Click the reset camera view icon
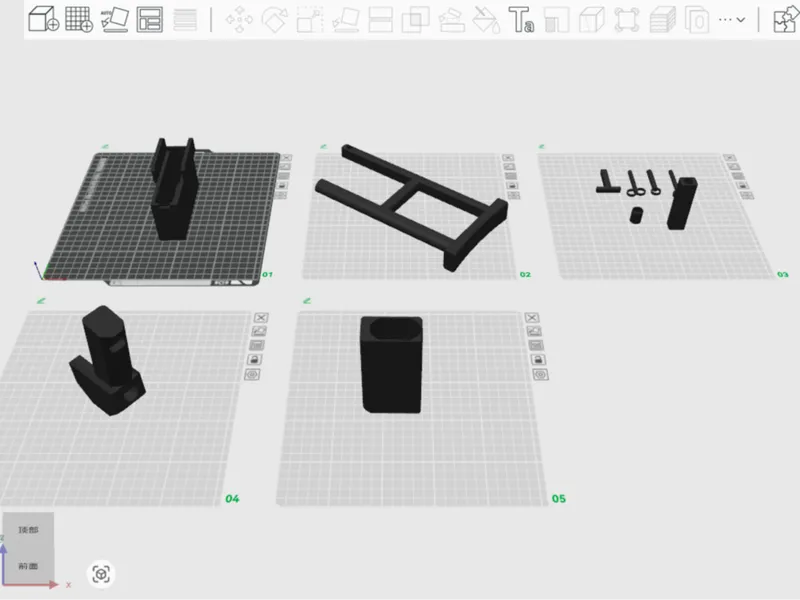 pyautogui.click(x=101, y=574)
